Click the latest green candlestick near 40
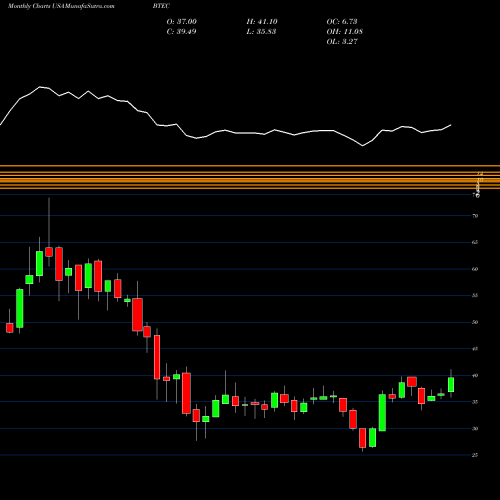Screen dimensions: 500x500 click(451, 385)
